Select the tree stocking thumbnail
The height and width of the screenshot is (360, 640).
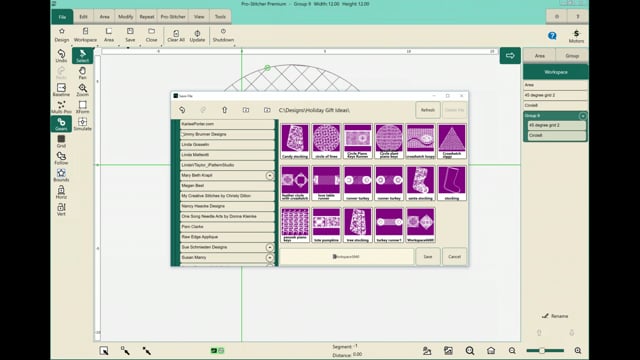358,225
